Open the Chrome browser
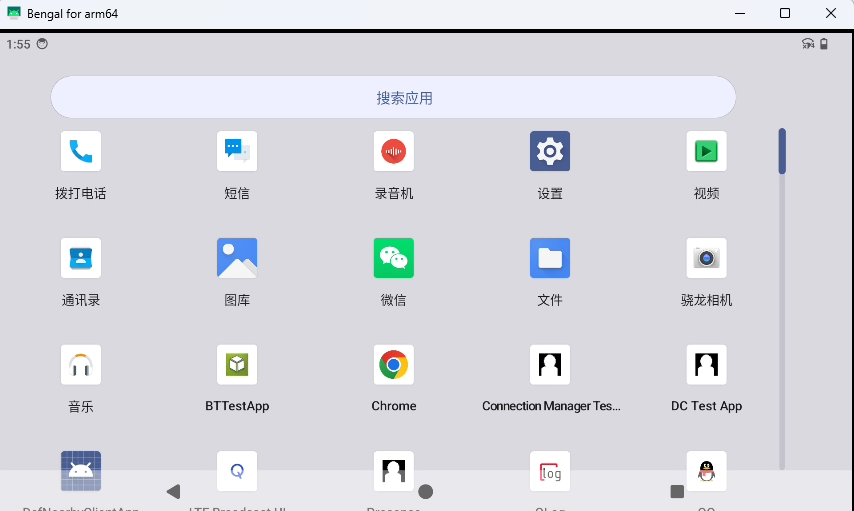This screenshot has height=511, width=854. pos(394,365)
